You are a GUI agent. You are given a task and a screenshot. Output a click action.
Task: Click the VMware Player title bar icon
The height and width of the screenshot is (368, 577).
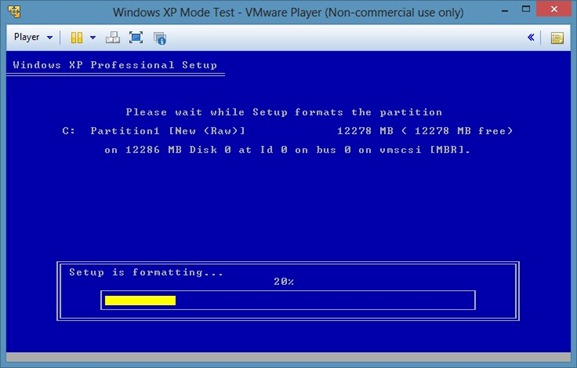pos(15,12)
